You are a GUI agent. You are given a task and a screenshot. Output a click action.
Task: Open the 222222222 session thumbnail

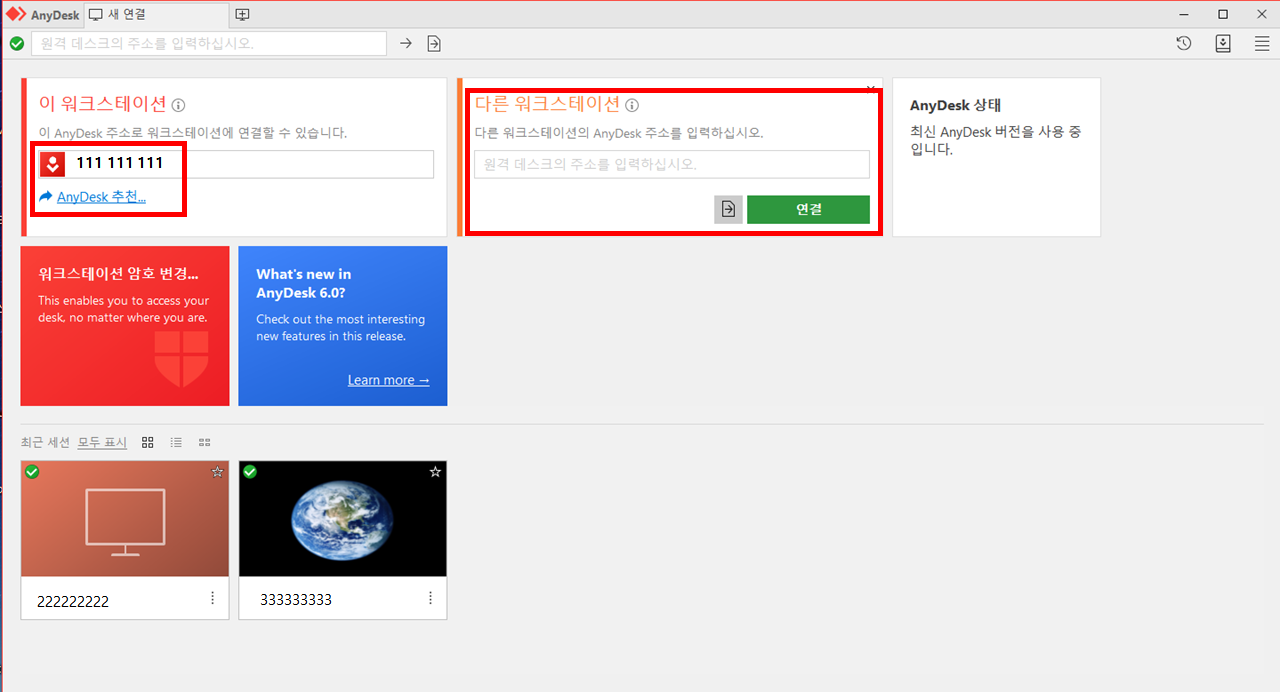point(125,519)
